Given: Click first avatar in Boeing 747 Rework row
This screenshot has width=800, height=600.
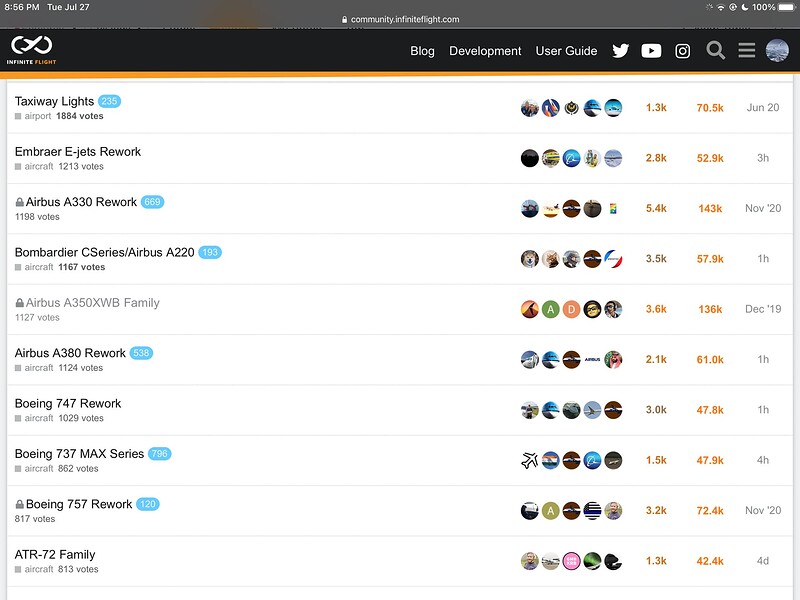Looking at the screenshot, I should pyautogui.click(x=530, y=410).
